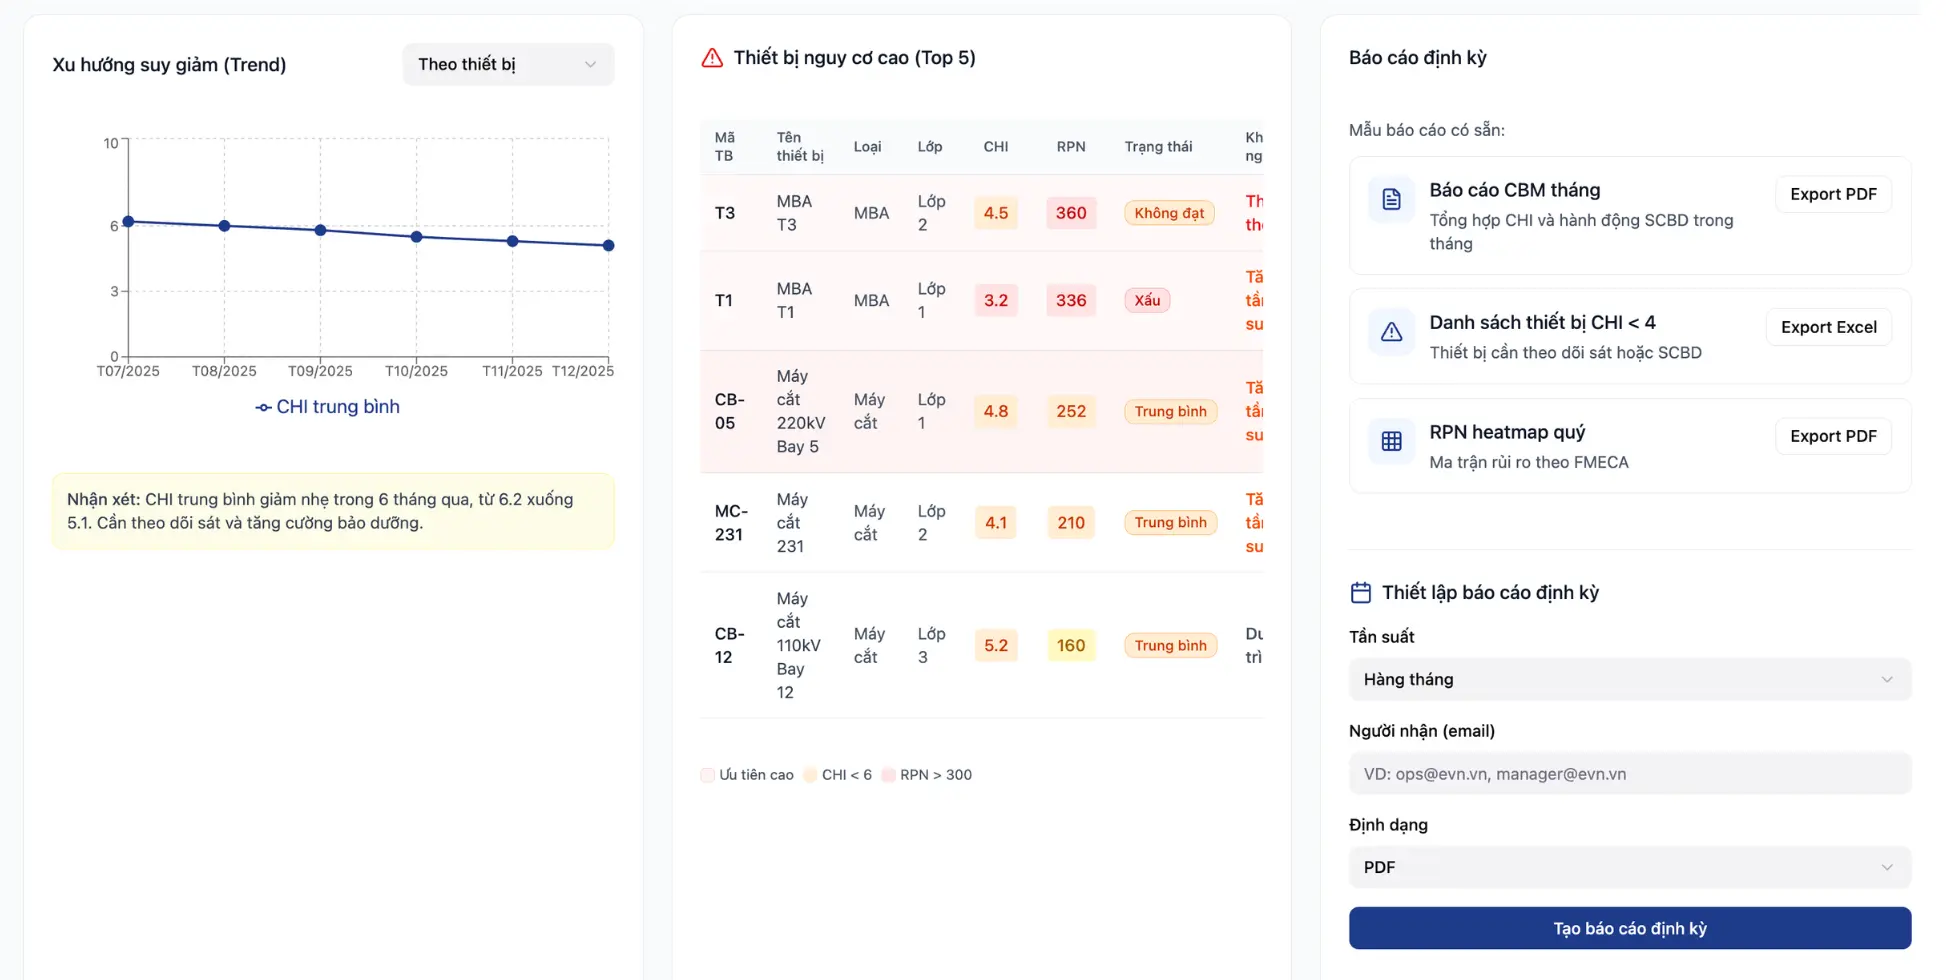The image size is (1946, 980).
Task: Click the Người nhận email input field
Action: coord(1629,774)
